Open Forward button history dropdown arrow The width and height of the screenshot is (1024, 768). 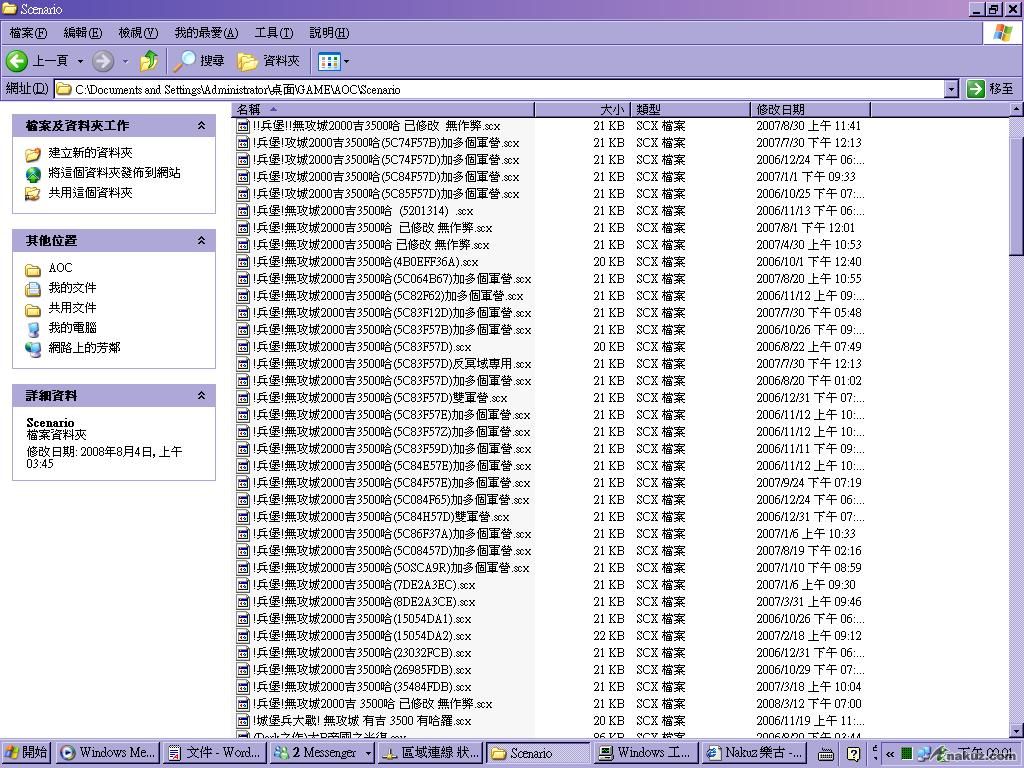(x=125, y=62)
